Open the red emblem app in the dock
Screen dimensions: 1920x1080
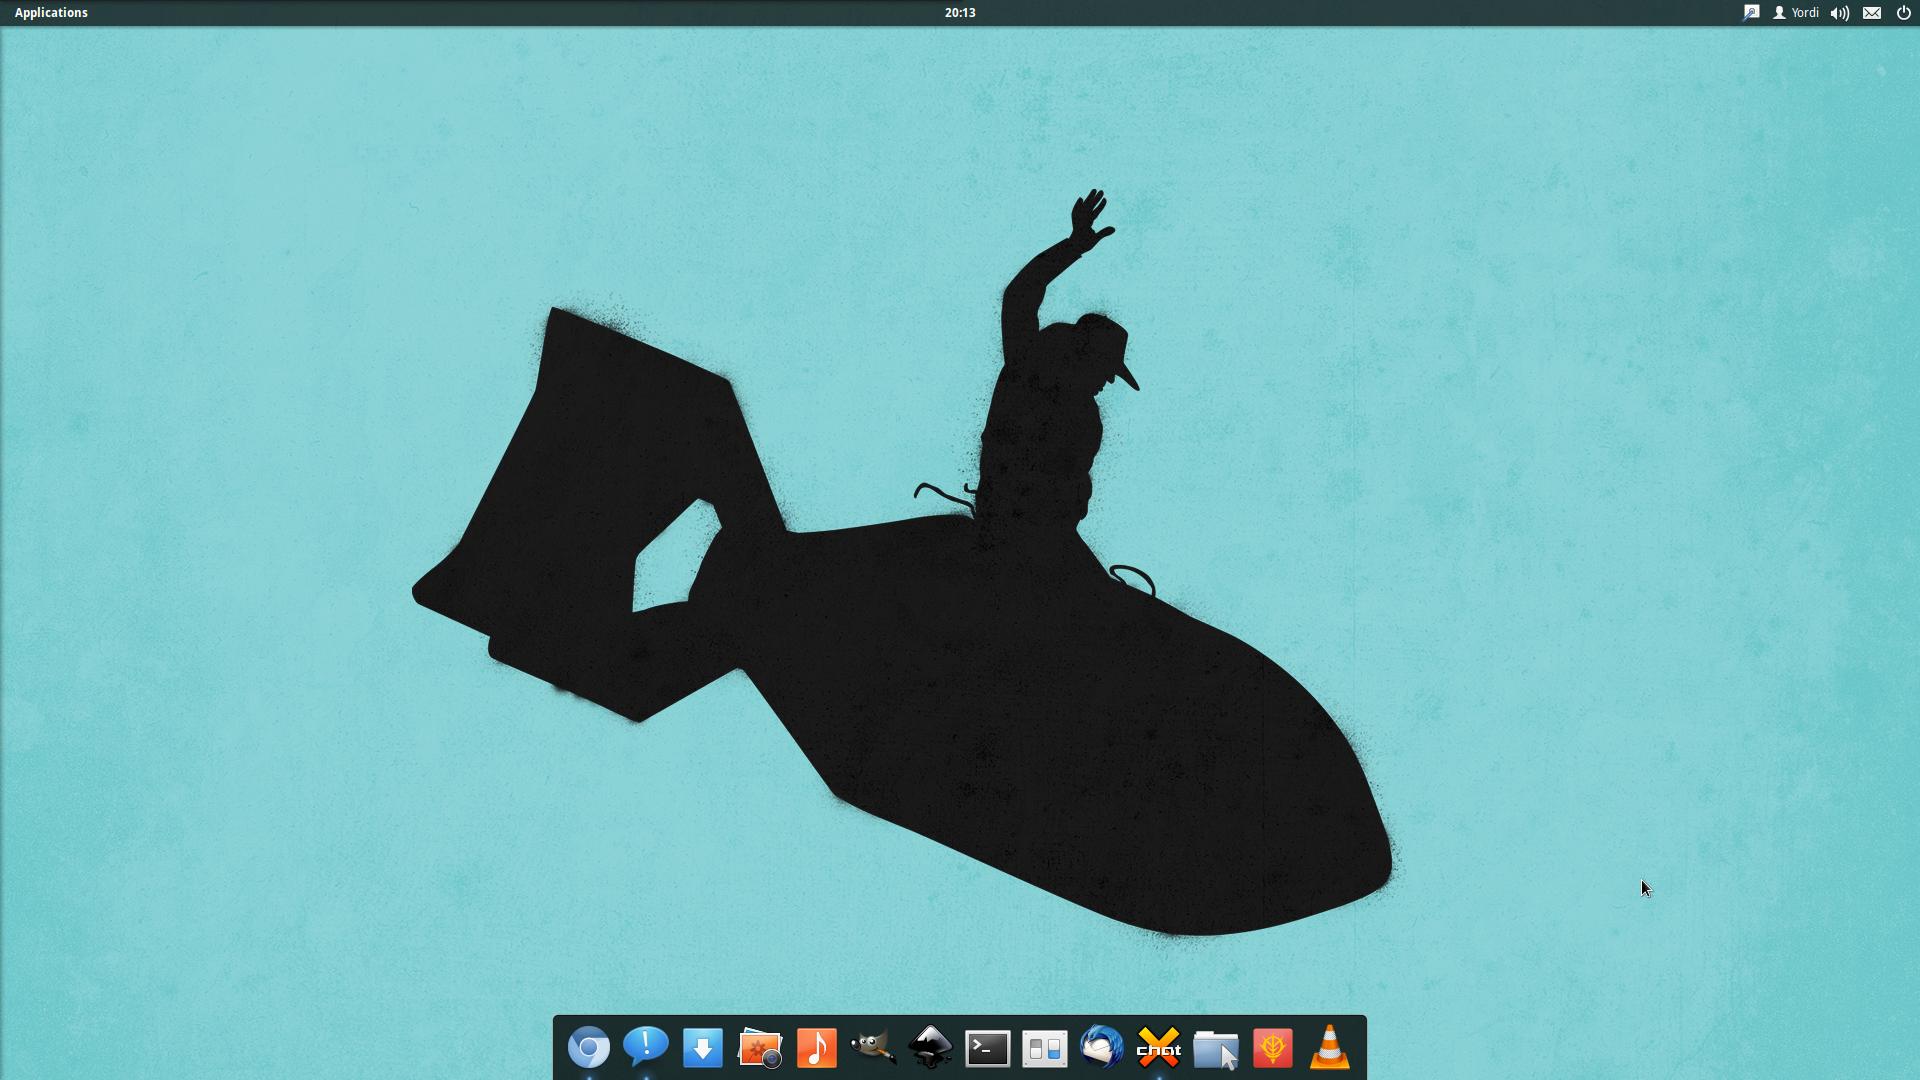click(1272, 1048)
